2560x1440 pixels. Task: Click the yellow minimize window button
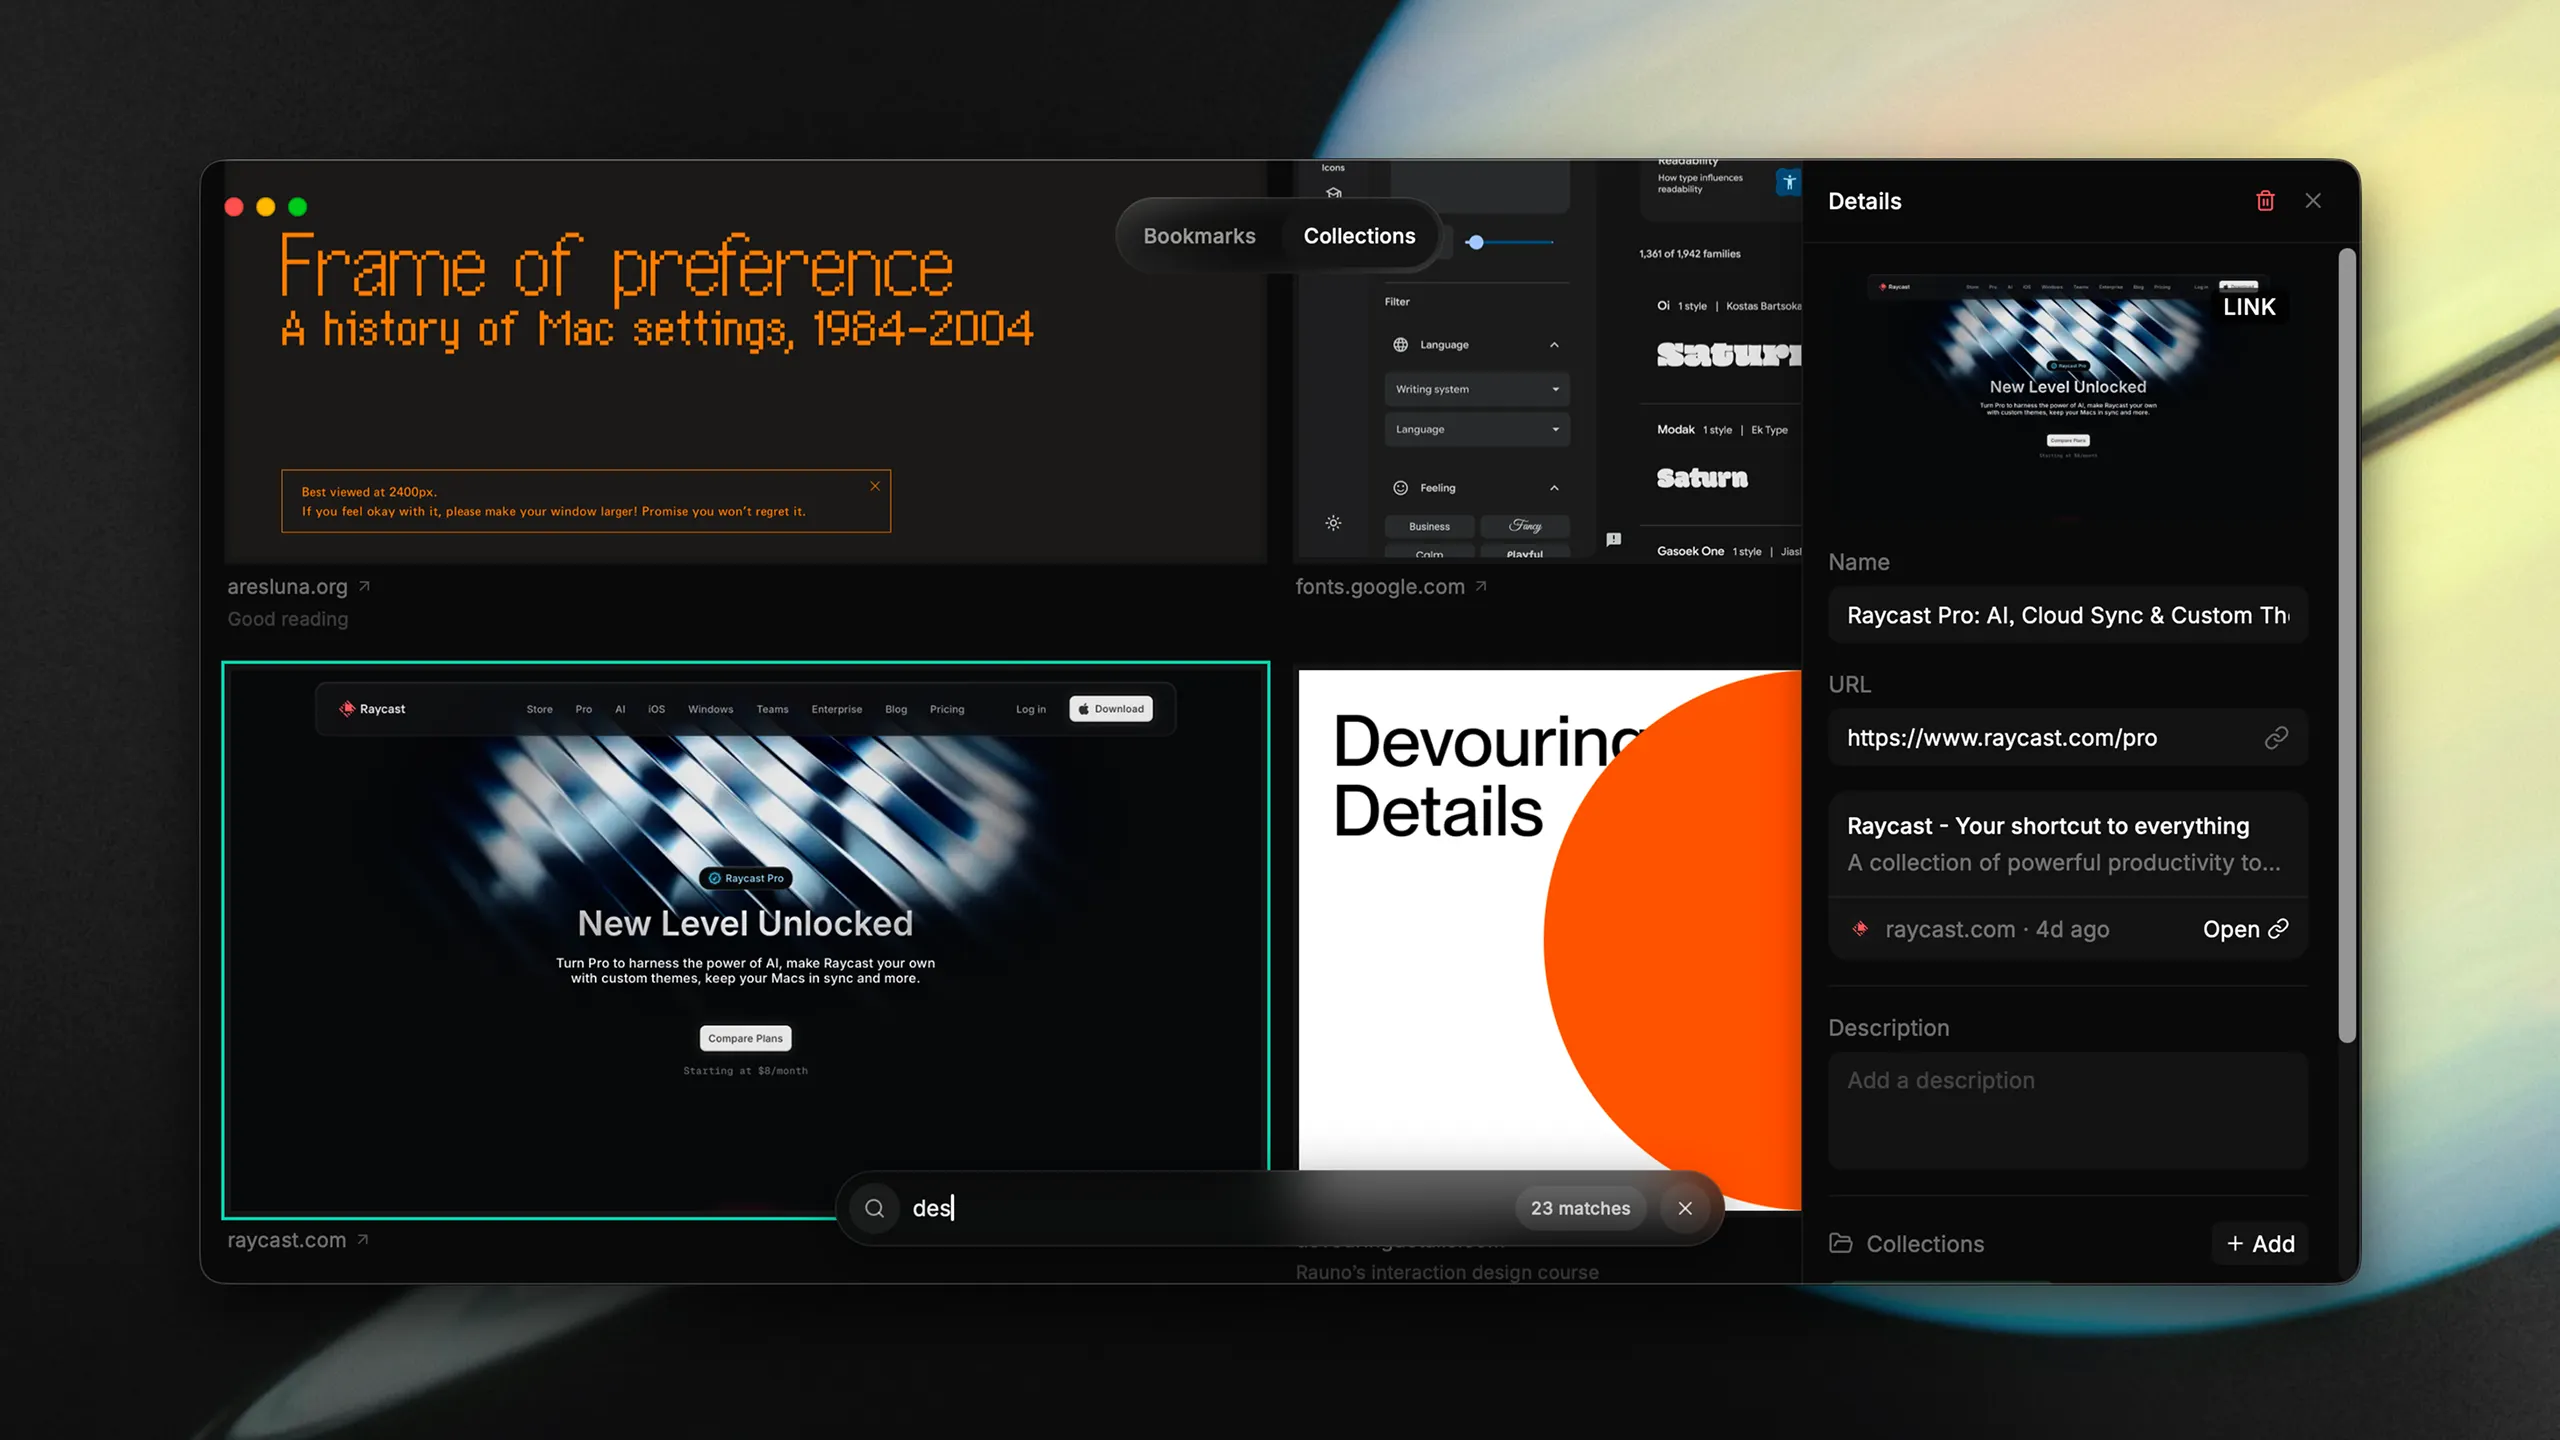(x=266, y=207)
